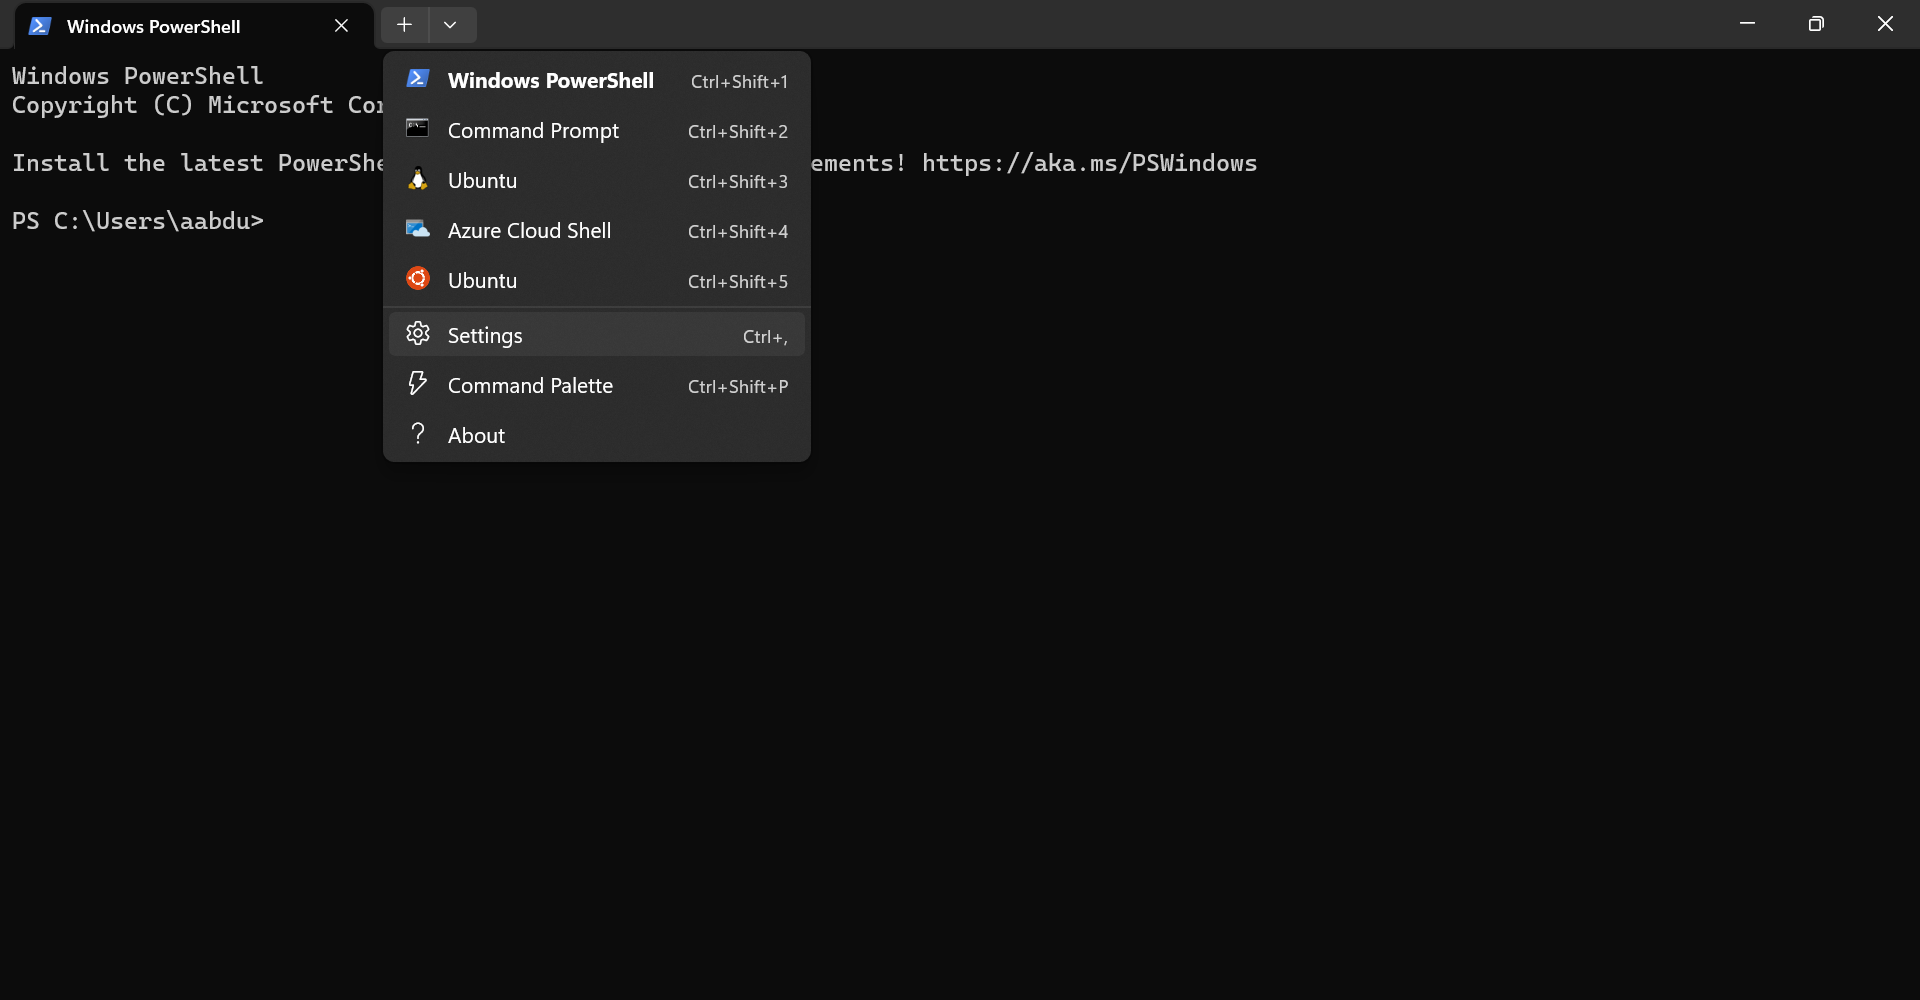The height and width of the screenshot is (1000, 1920).
Task: Open Ubuntu profile with orange logo icon
Action: (418, 279)
